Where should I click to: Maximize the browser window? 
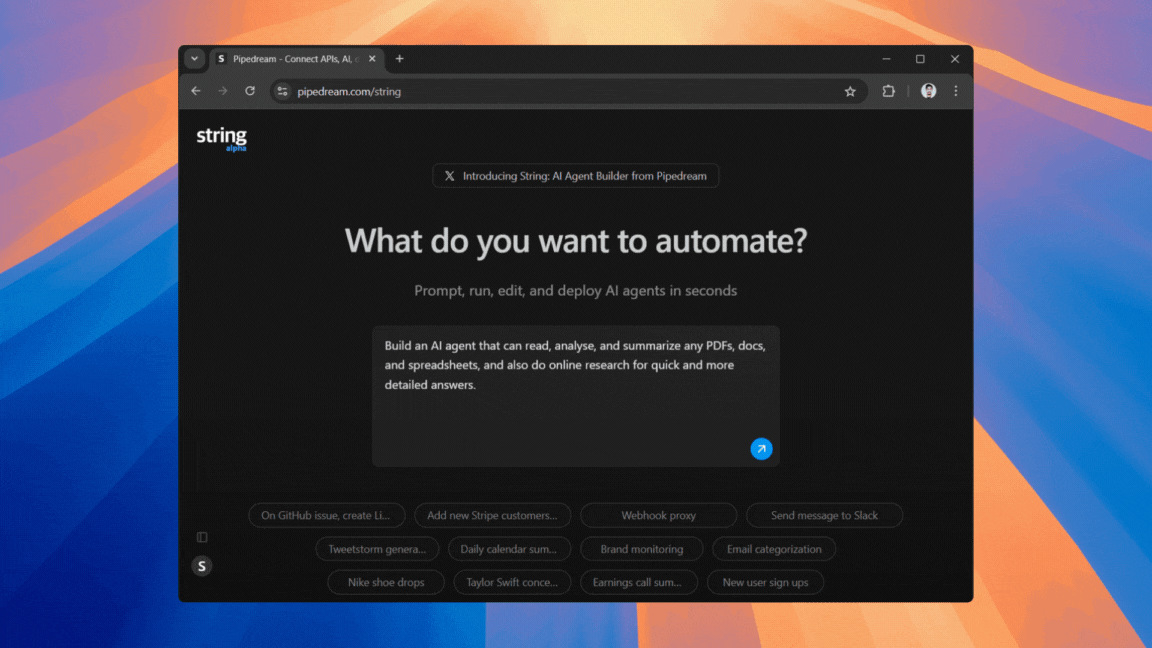click(x=920, y=59)
